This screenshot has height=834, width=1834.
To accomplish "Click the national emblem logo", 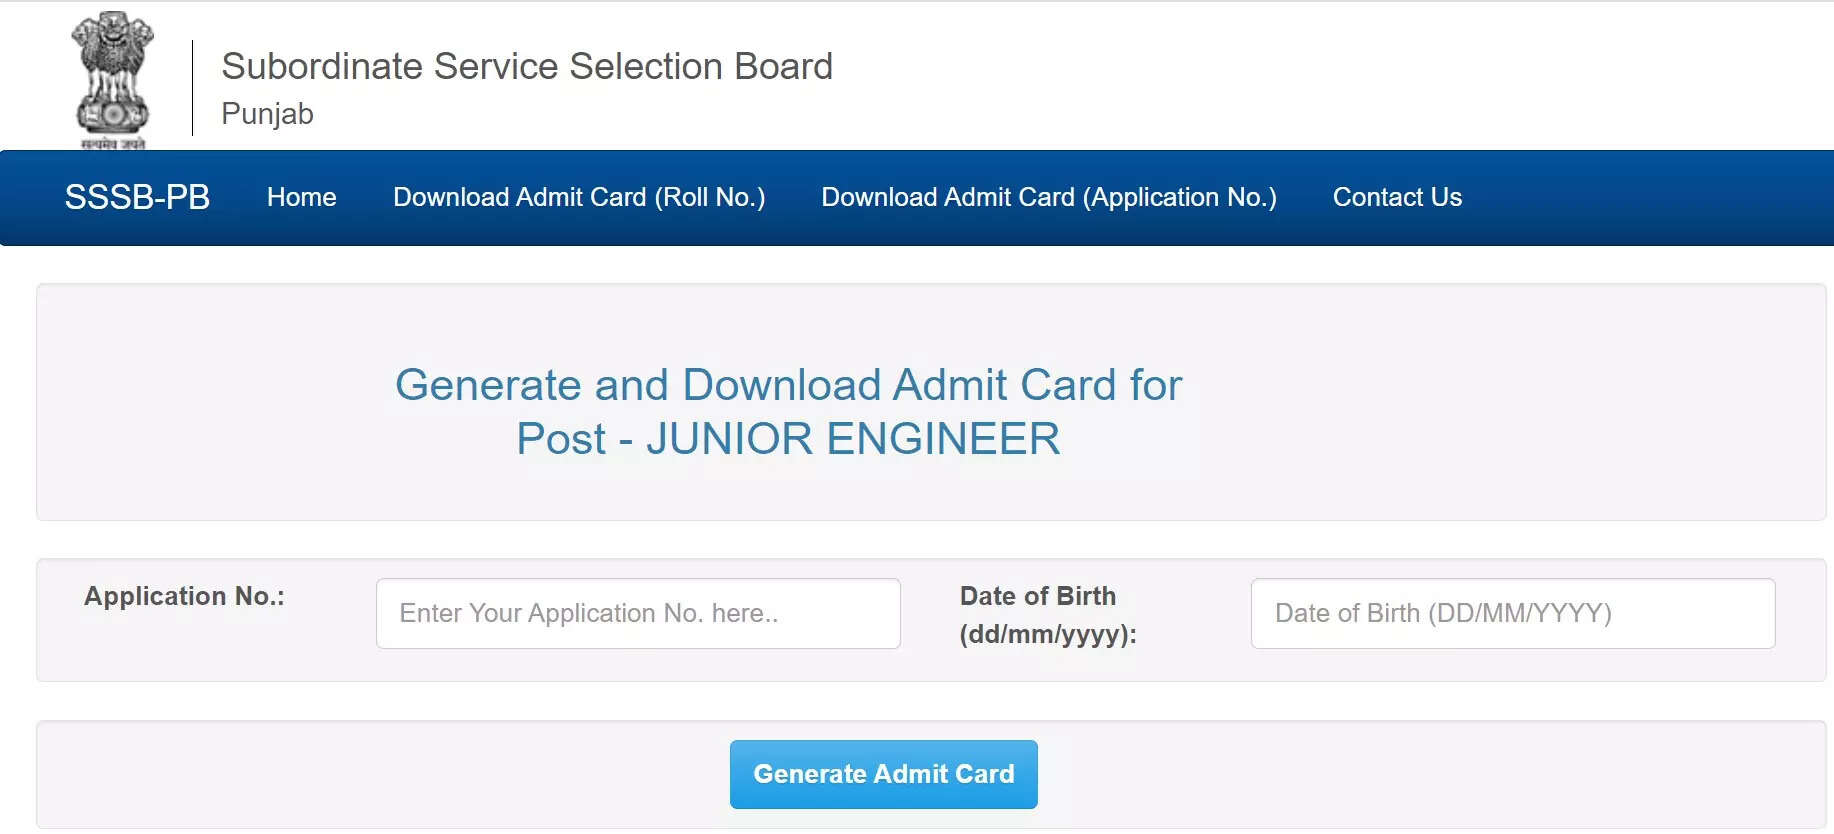I will (x=112, y=80).
